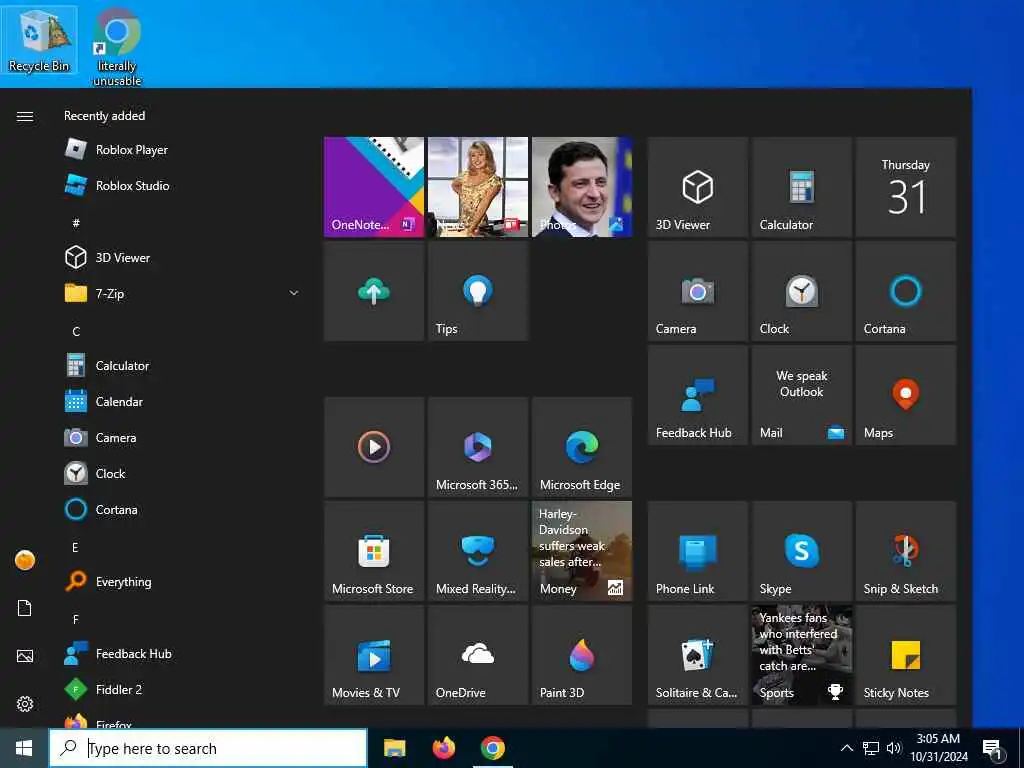Click the E letter group header
Viewport: 1024px width, 768px height.
click(75, 547)
